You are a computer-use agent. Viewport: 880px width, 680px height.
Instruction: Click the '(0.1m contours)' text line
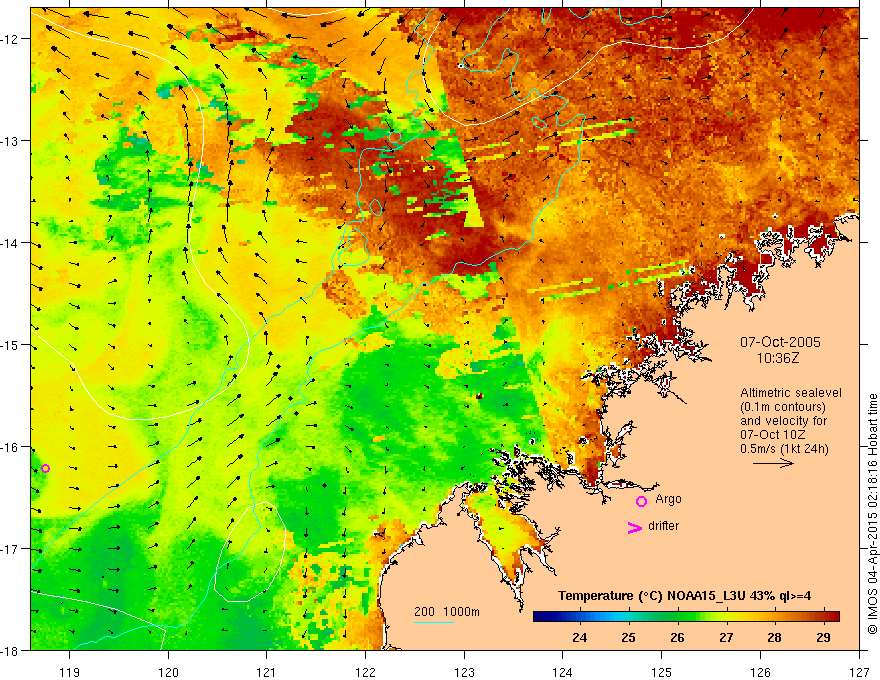(x=783, y=407)
